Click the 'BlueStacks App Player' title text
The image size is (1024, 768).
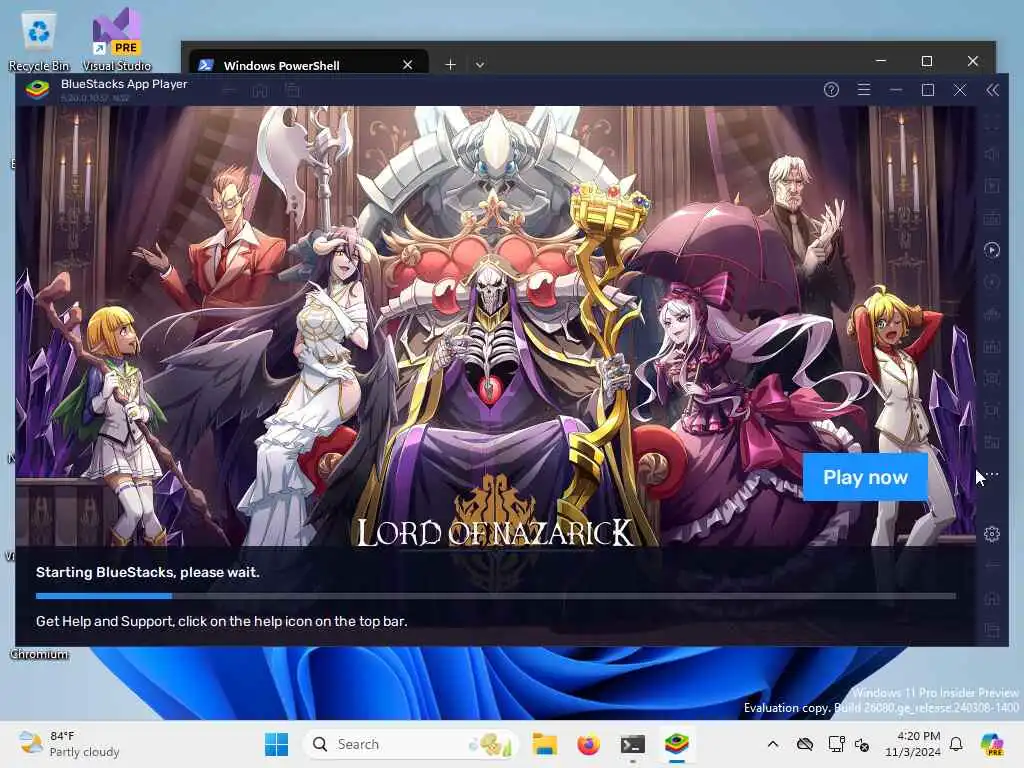[124, 84]
